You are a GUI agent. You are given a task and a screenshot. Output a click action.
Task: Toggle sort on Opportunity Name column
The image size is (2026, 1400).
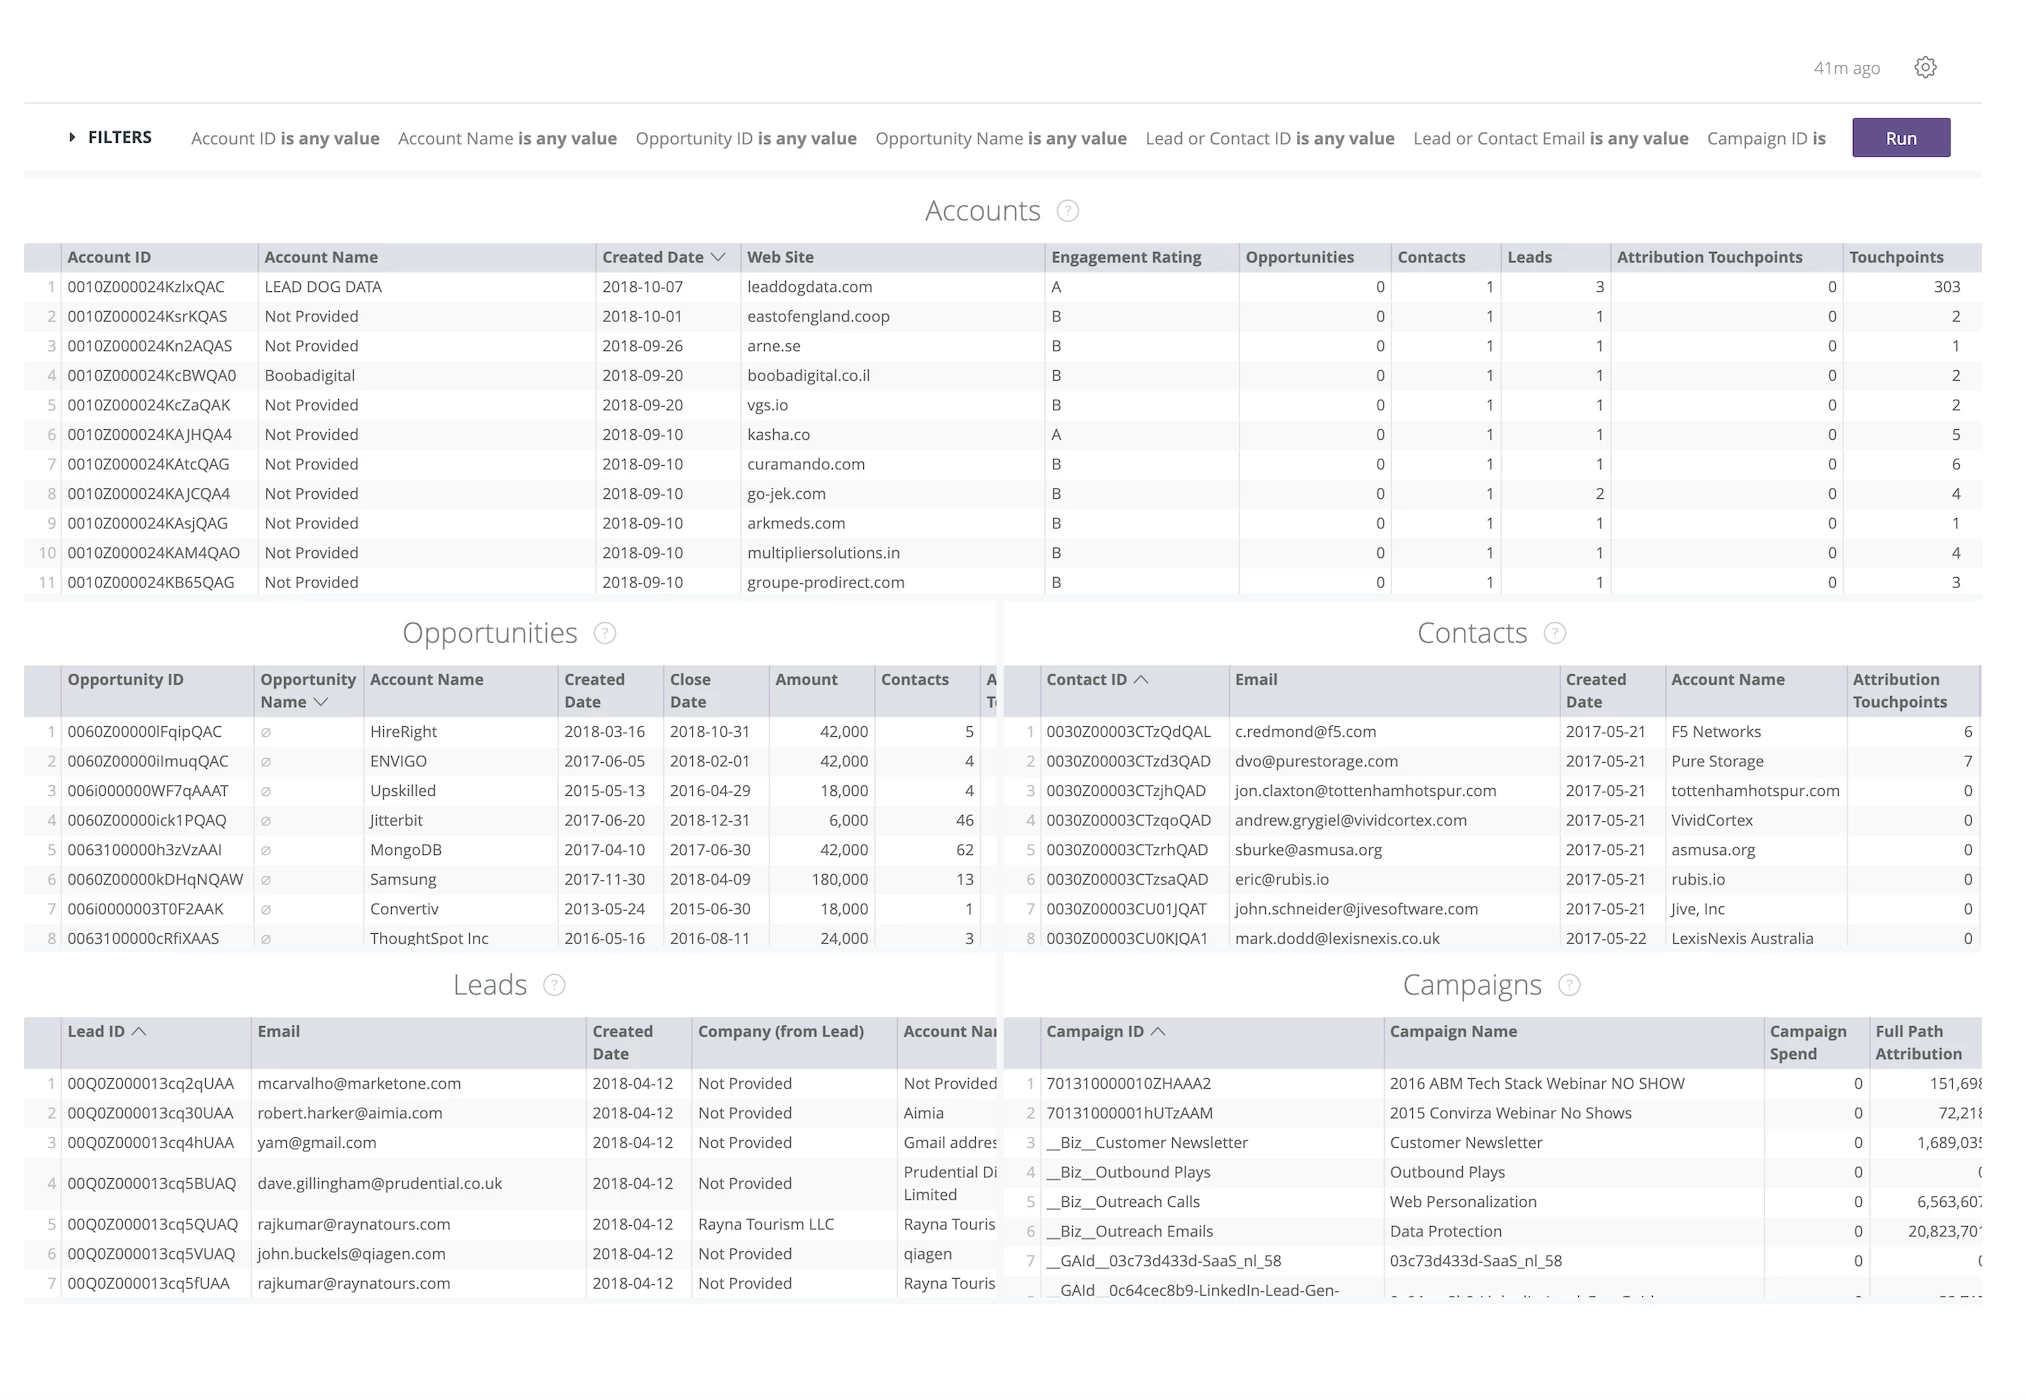[x=320, y=702]
